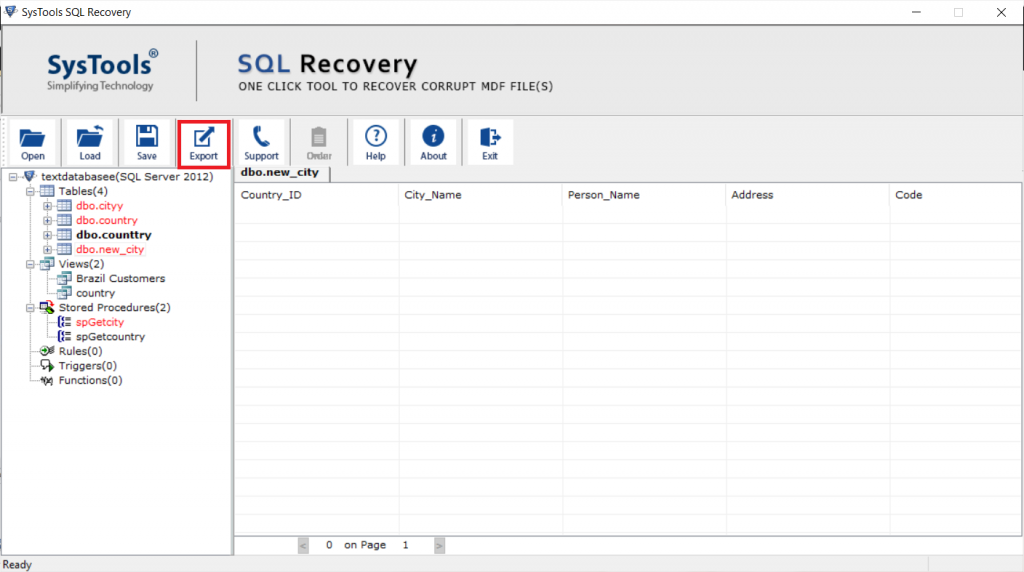Click the Open folder toolbar icon

coord(32,138)
